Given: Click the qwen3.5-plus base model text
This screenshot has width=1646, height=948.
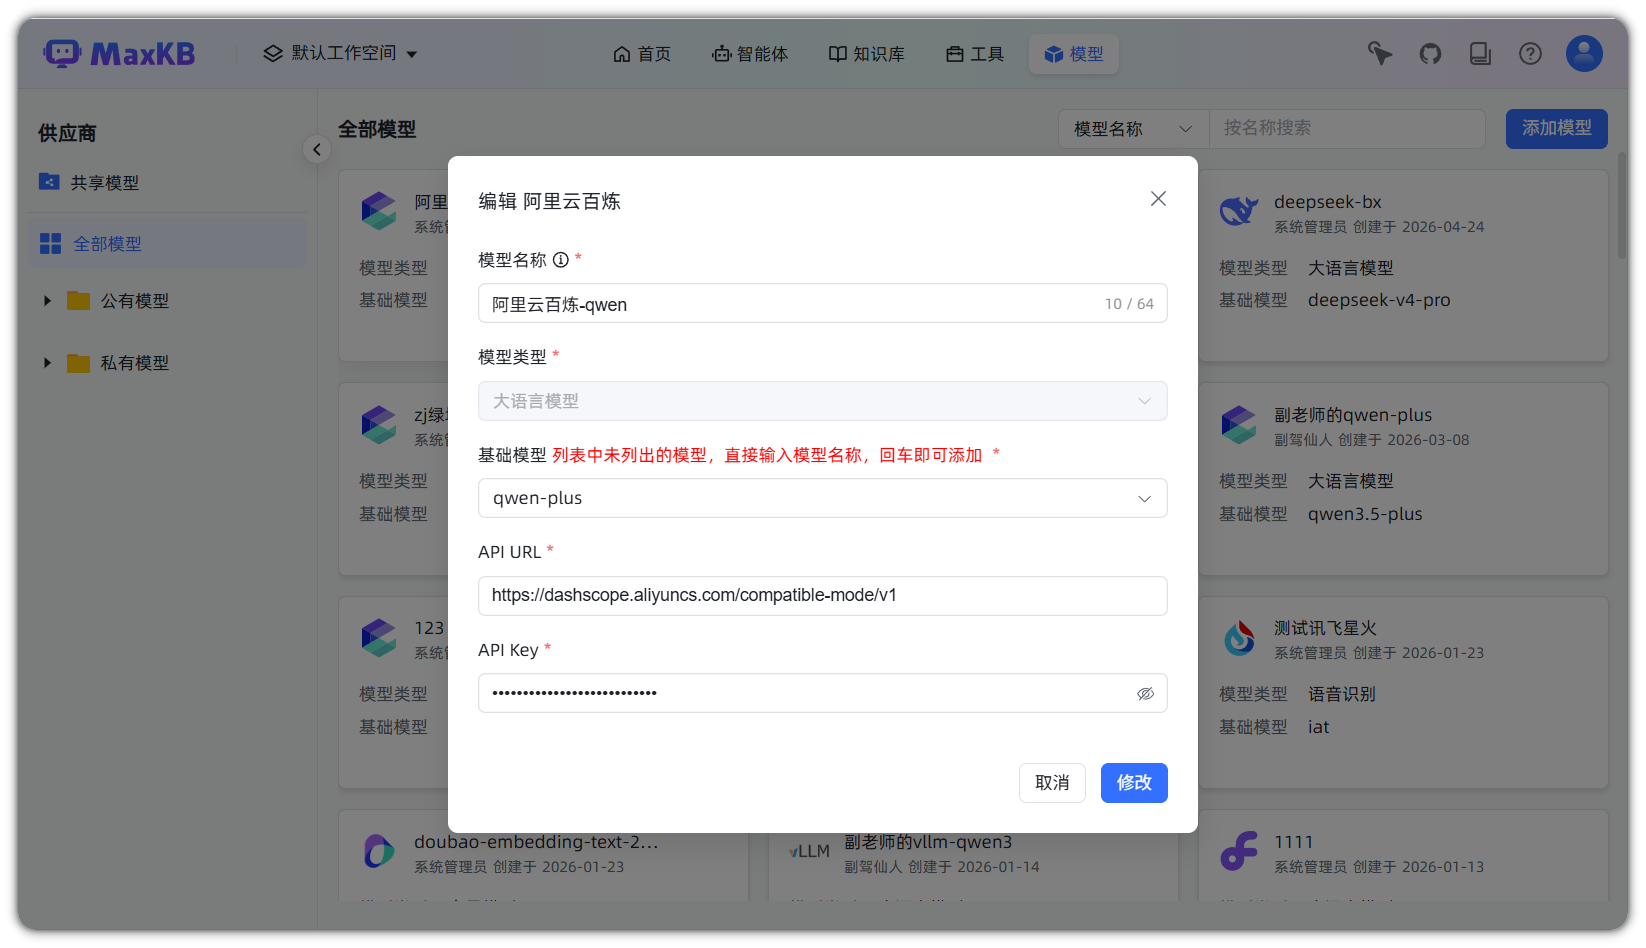Looking at the screenshot, I should click(1365, 514).
